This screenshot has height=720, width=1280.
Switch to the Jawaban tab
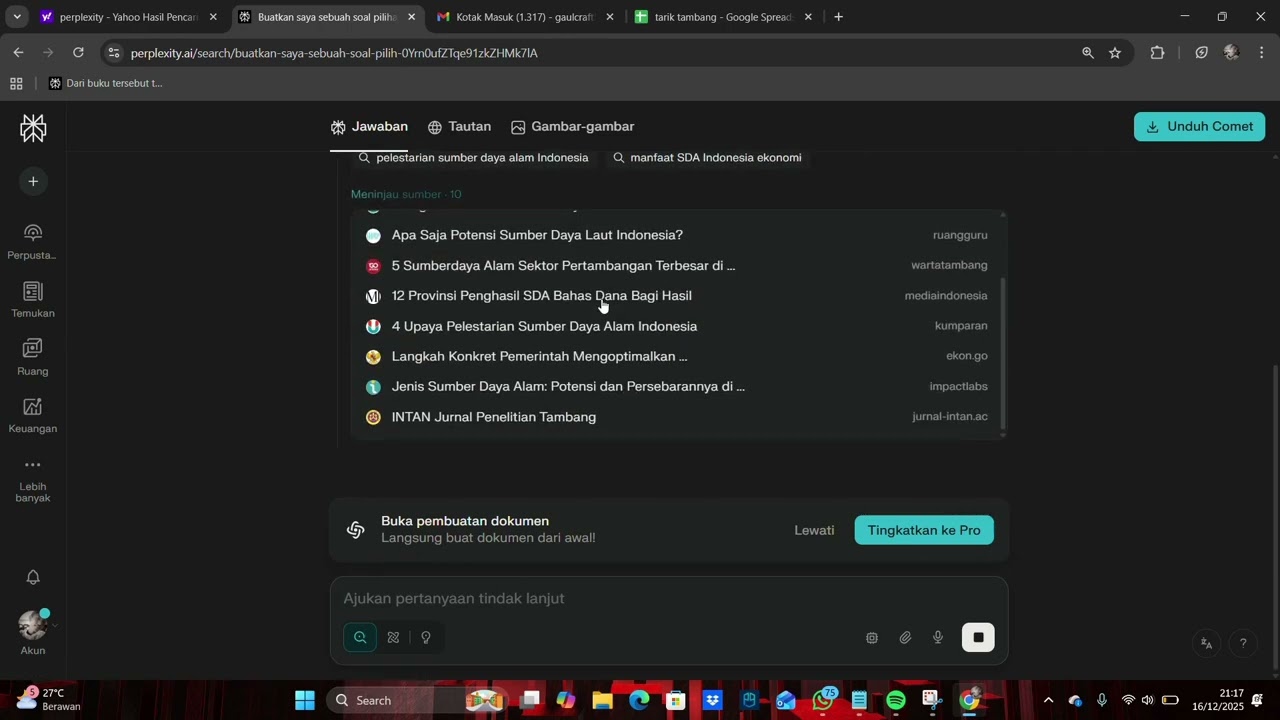[369, 127]
